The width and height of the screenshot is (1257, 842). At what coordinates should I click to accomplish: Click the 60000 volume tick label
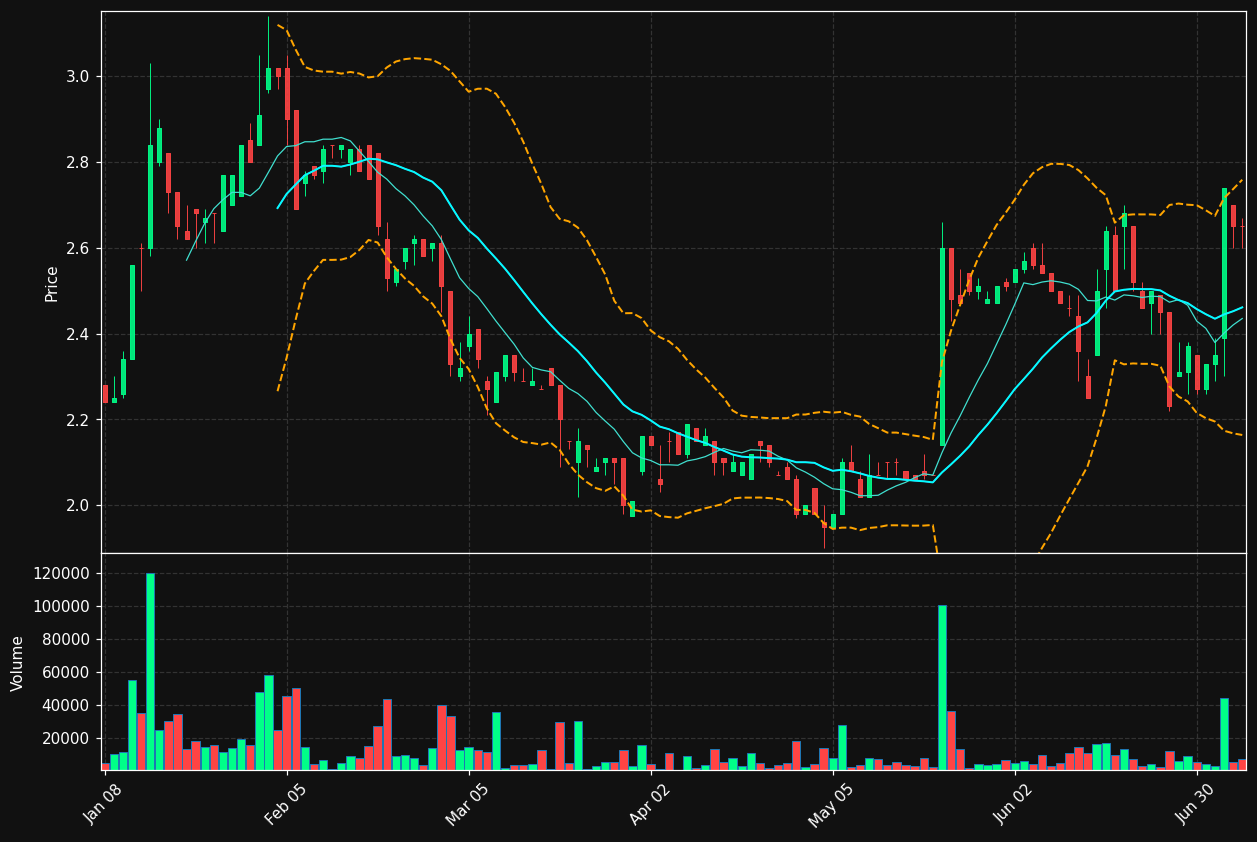(x=66, y=673)
